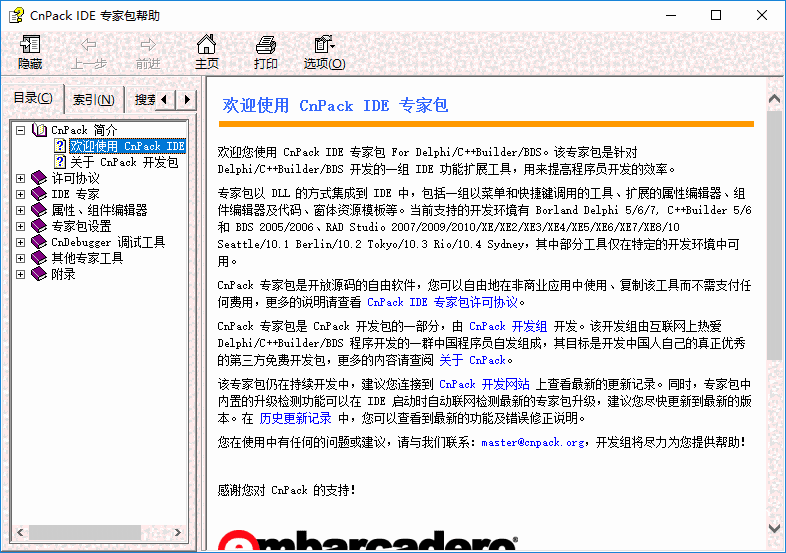
Task: Click the 前进 forward arrow icon
Action: [x=148, y=45]
